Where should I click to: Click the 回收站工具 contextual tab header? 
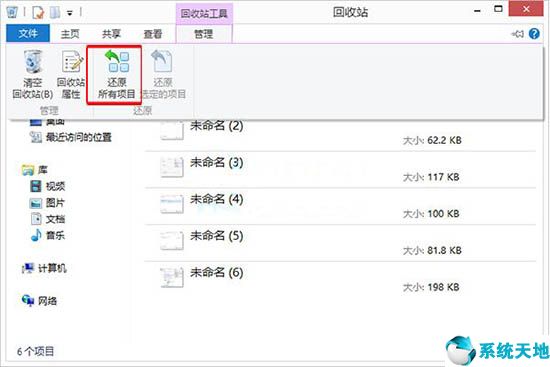(x=204, y=14)
